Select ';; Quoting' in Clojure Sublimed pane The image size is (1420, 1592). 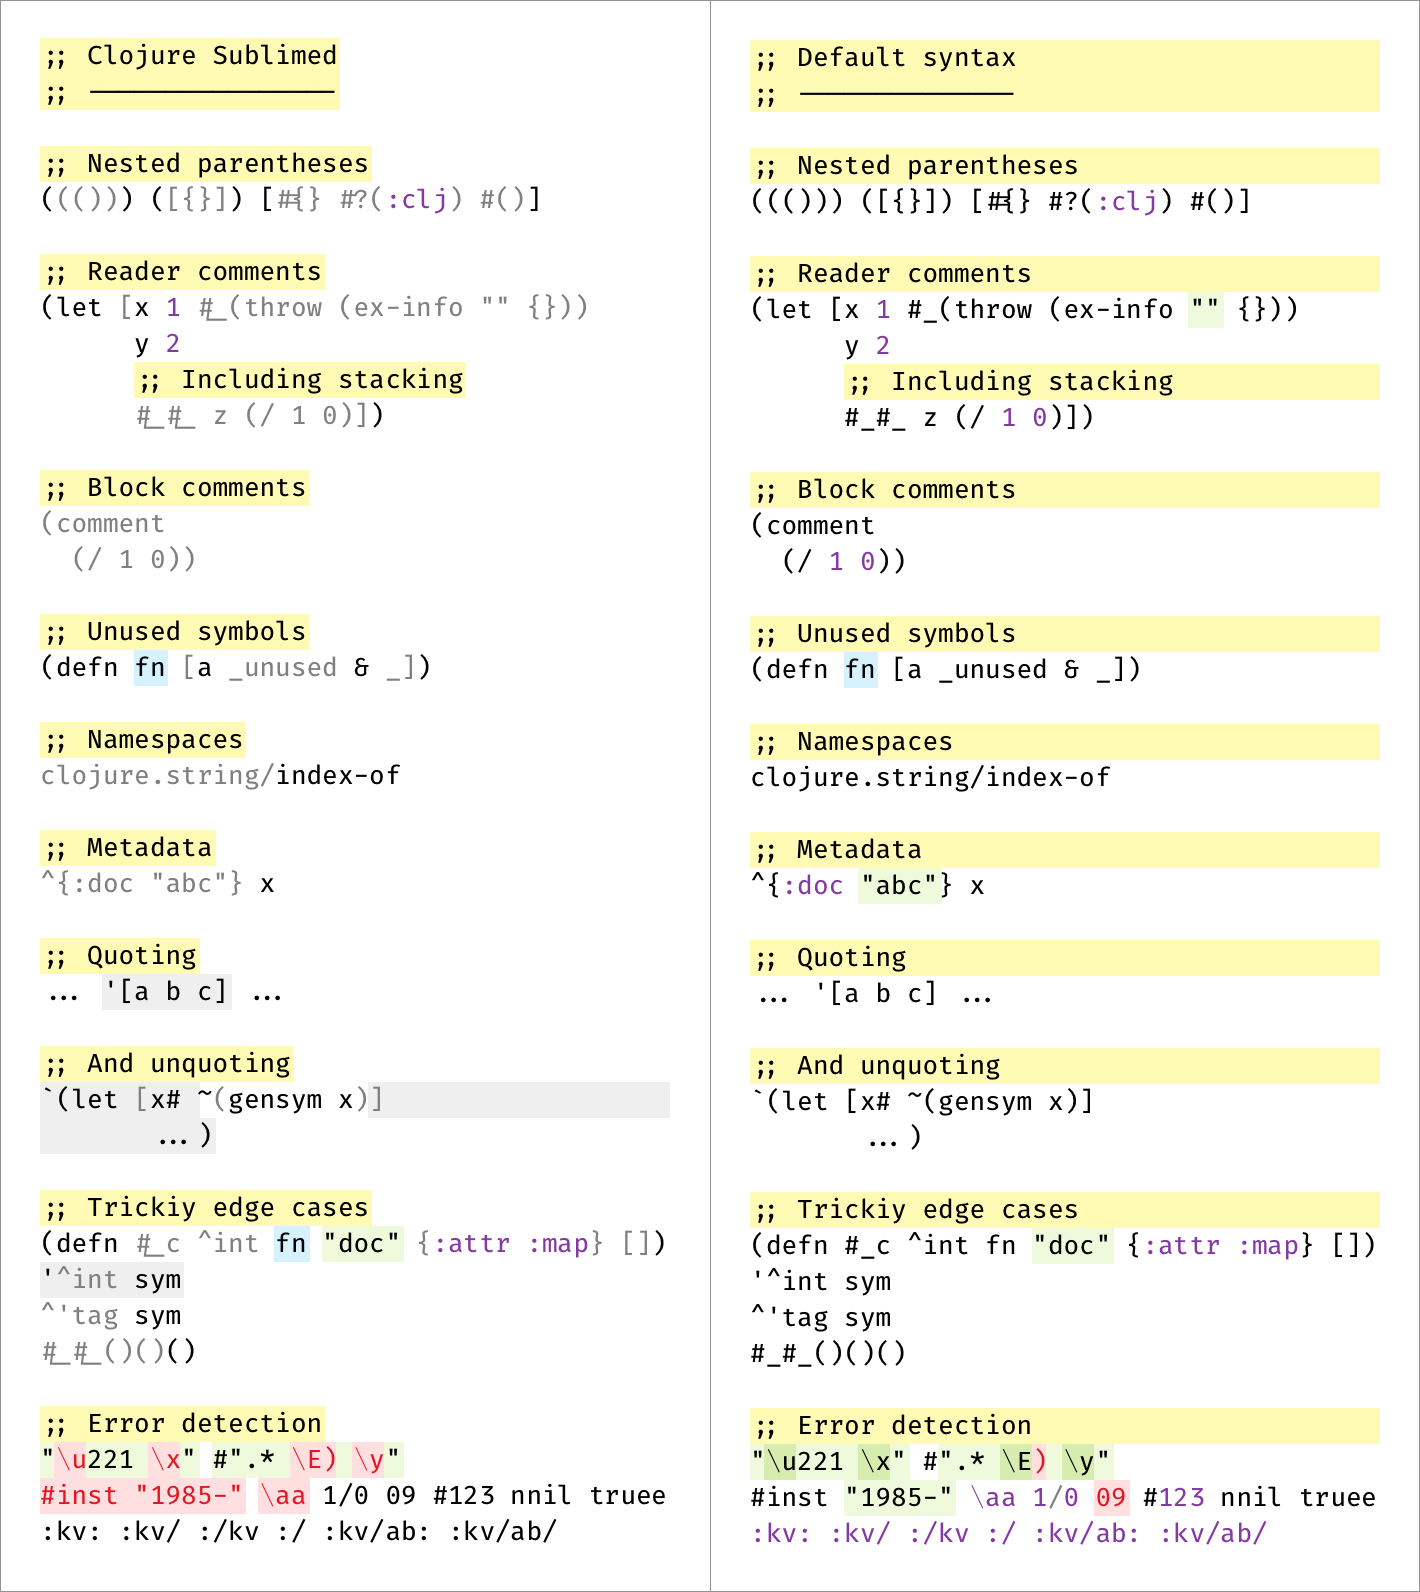coord(120,956)
